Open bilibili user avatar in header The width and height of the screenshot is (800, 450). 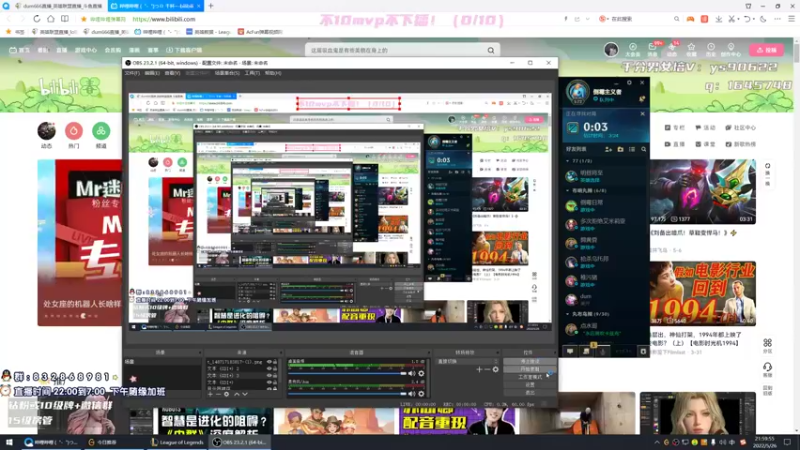(611, 49)
